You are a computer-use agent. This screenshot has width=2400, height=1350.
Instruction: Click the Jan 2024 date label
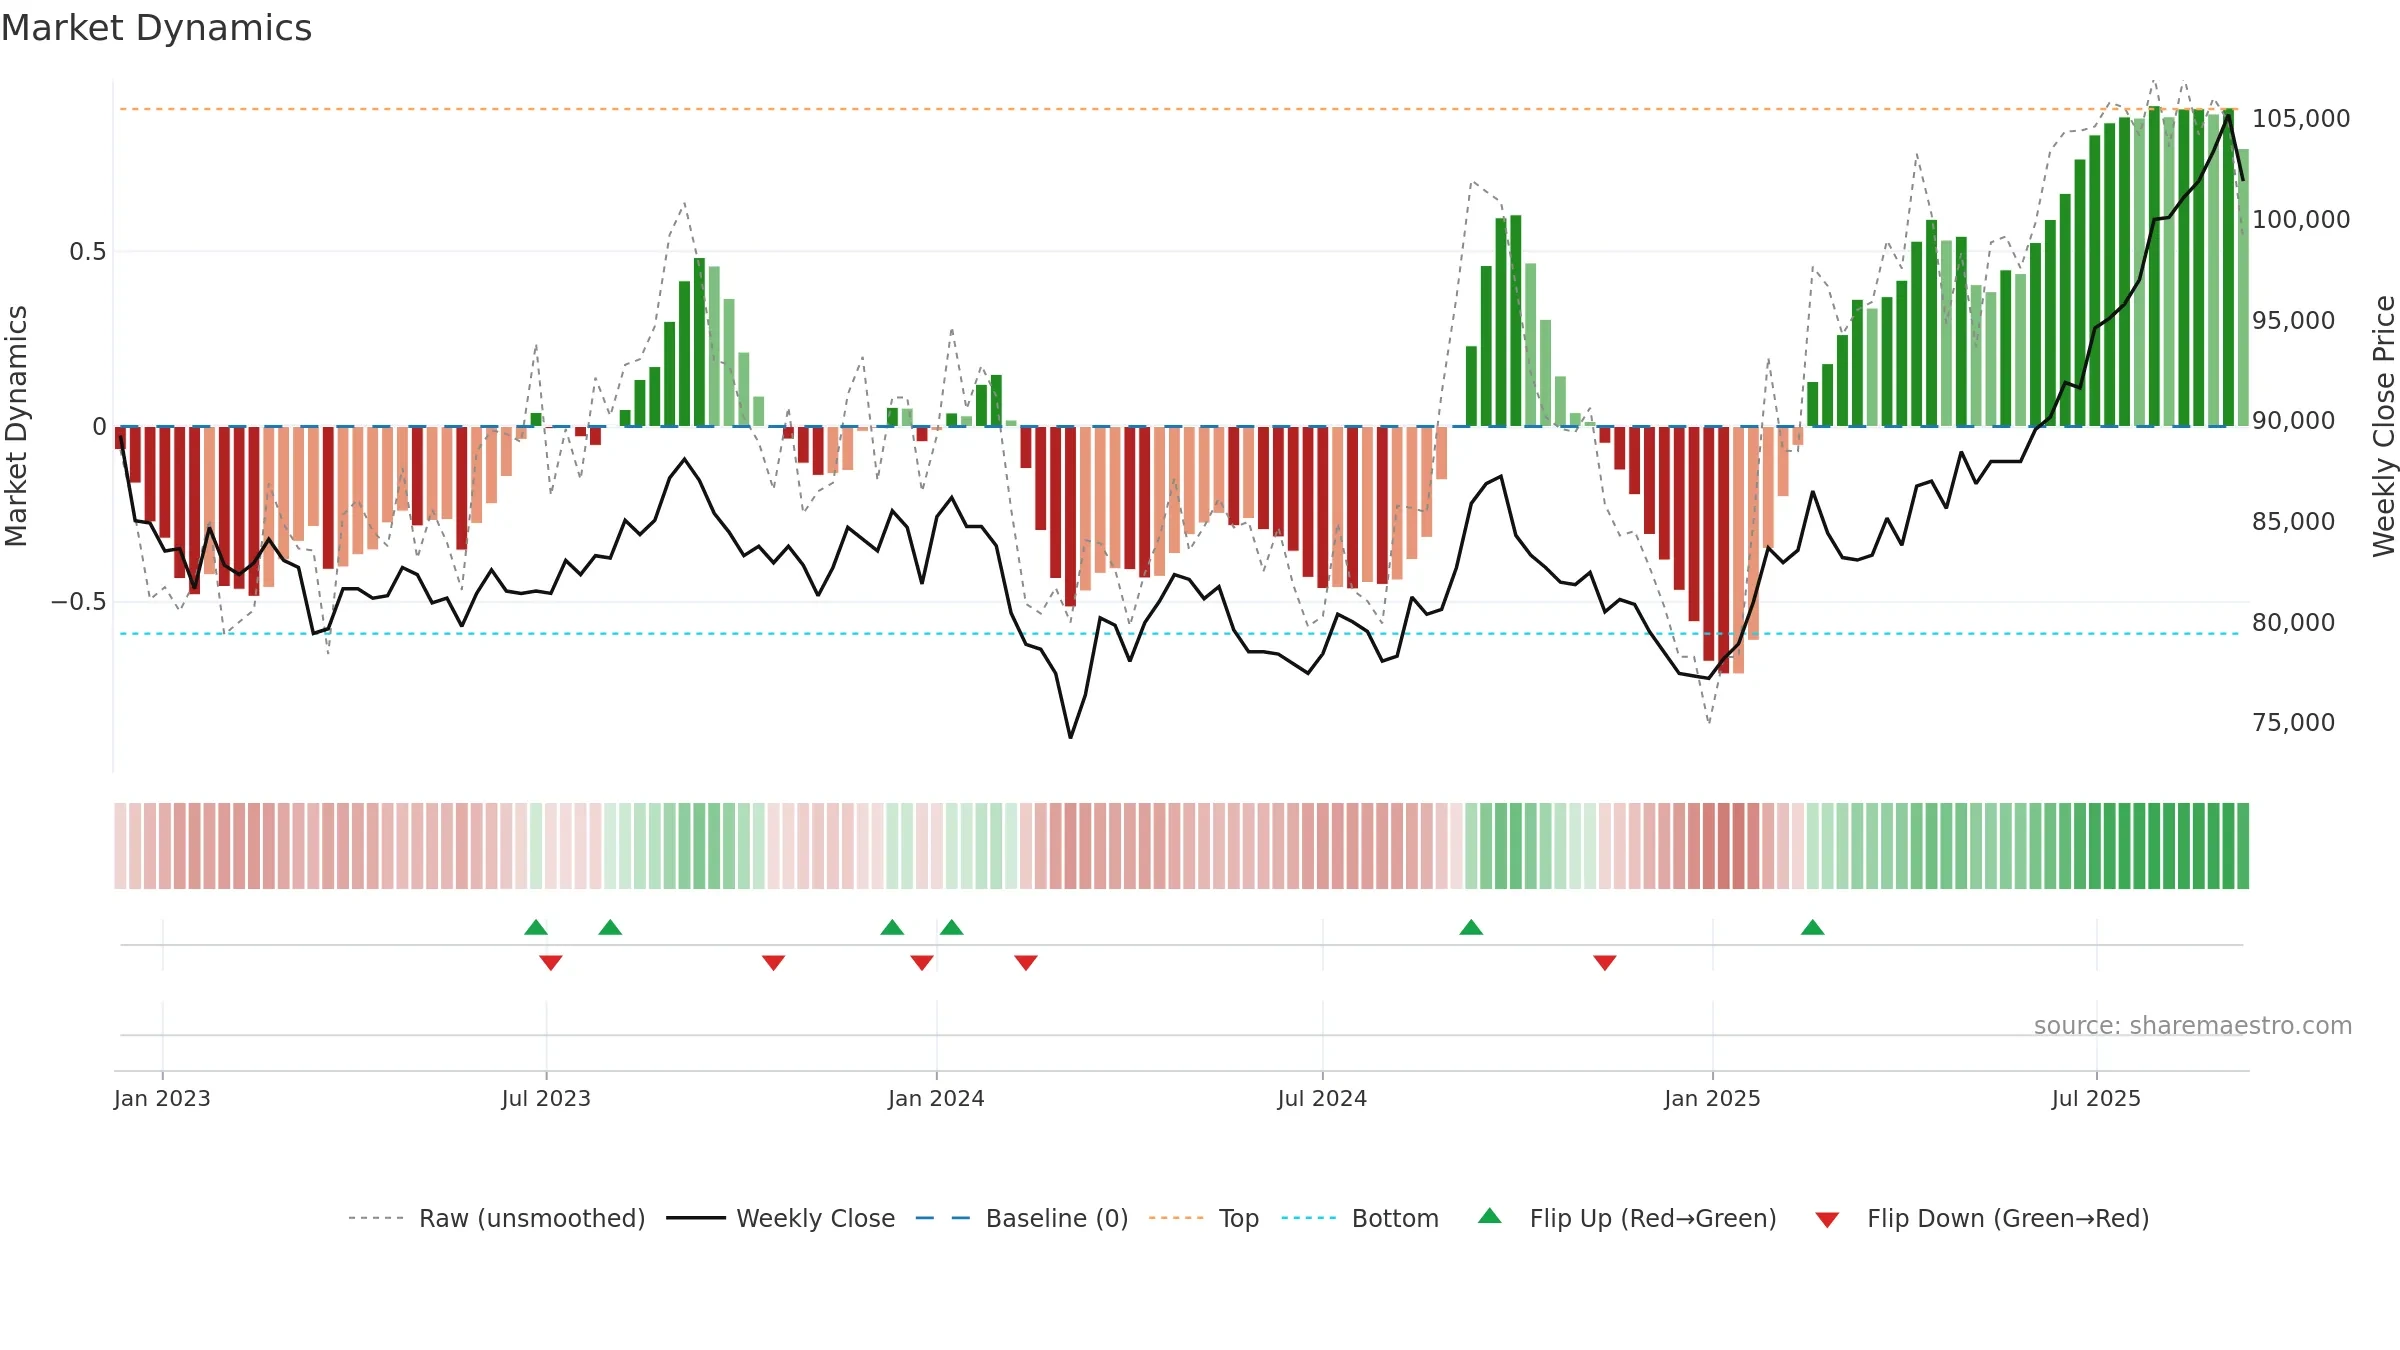[x=936, y=1099]
